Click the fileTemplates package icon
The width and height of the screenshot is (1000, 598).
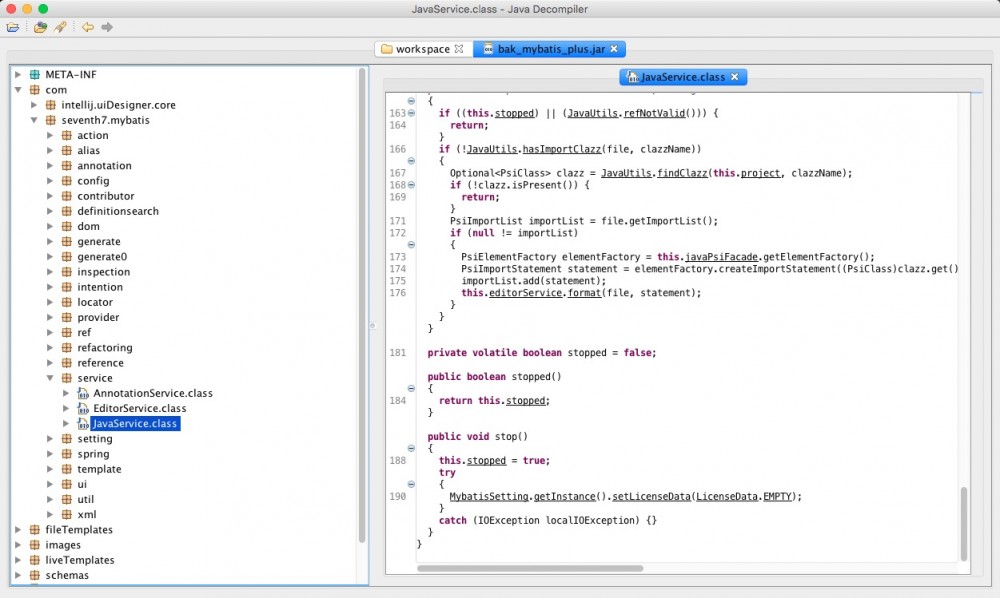tap(35, 530)
